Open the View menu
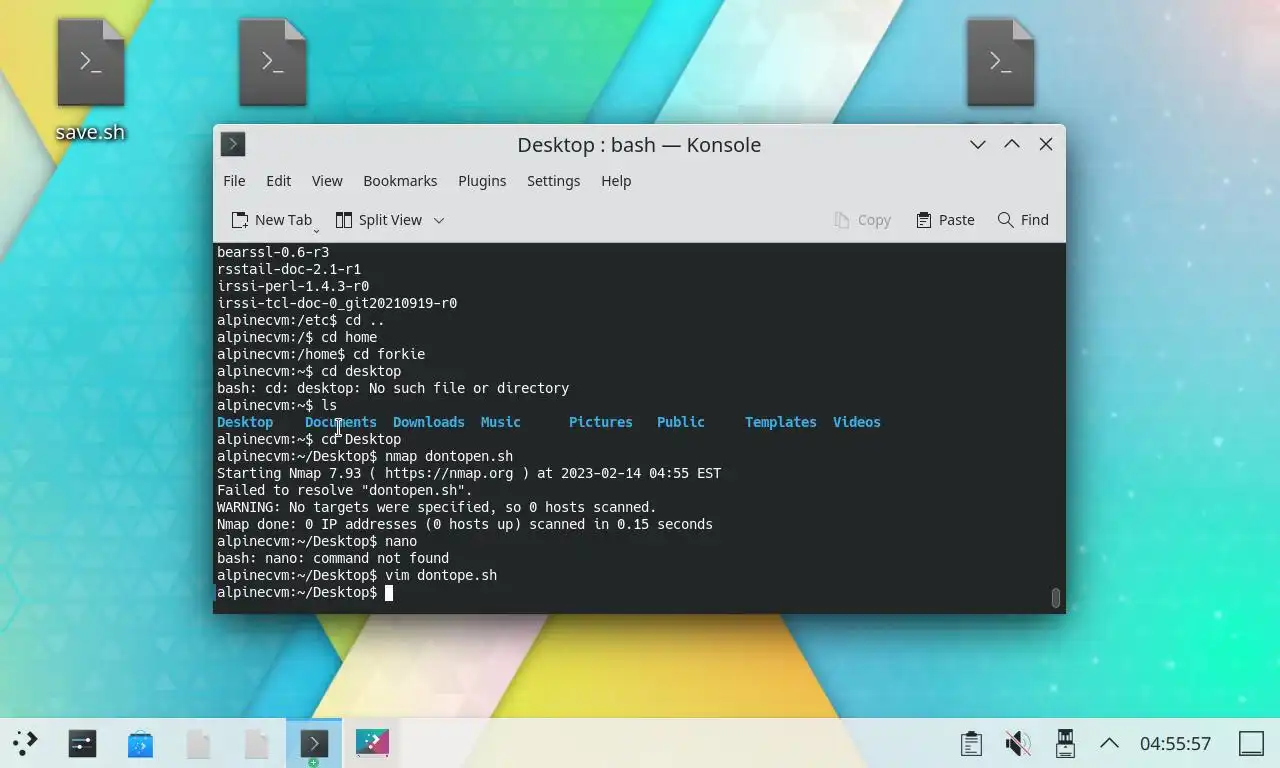 [x=327, y=181]
